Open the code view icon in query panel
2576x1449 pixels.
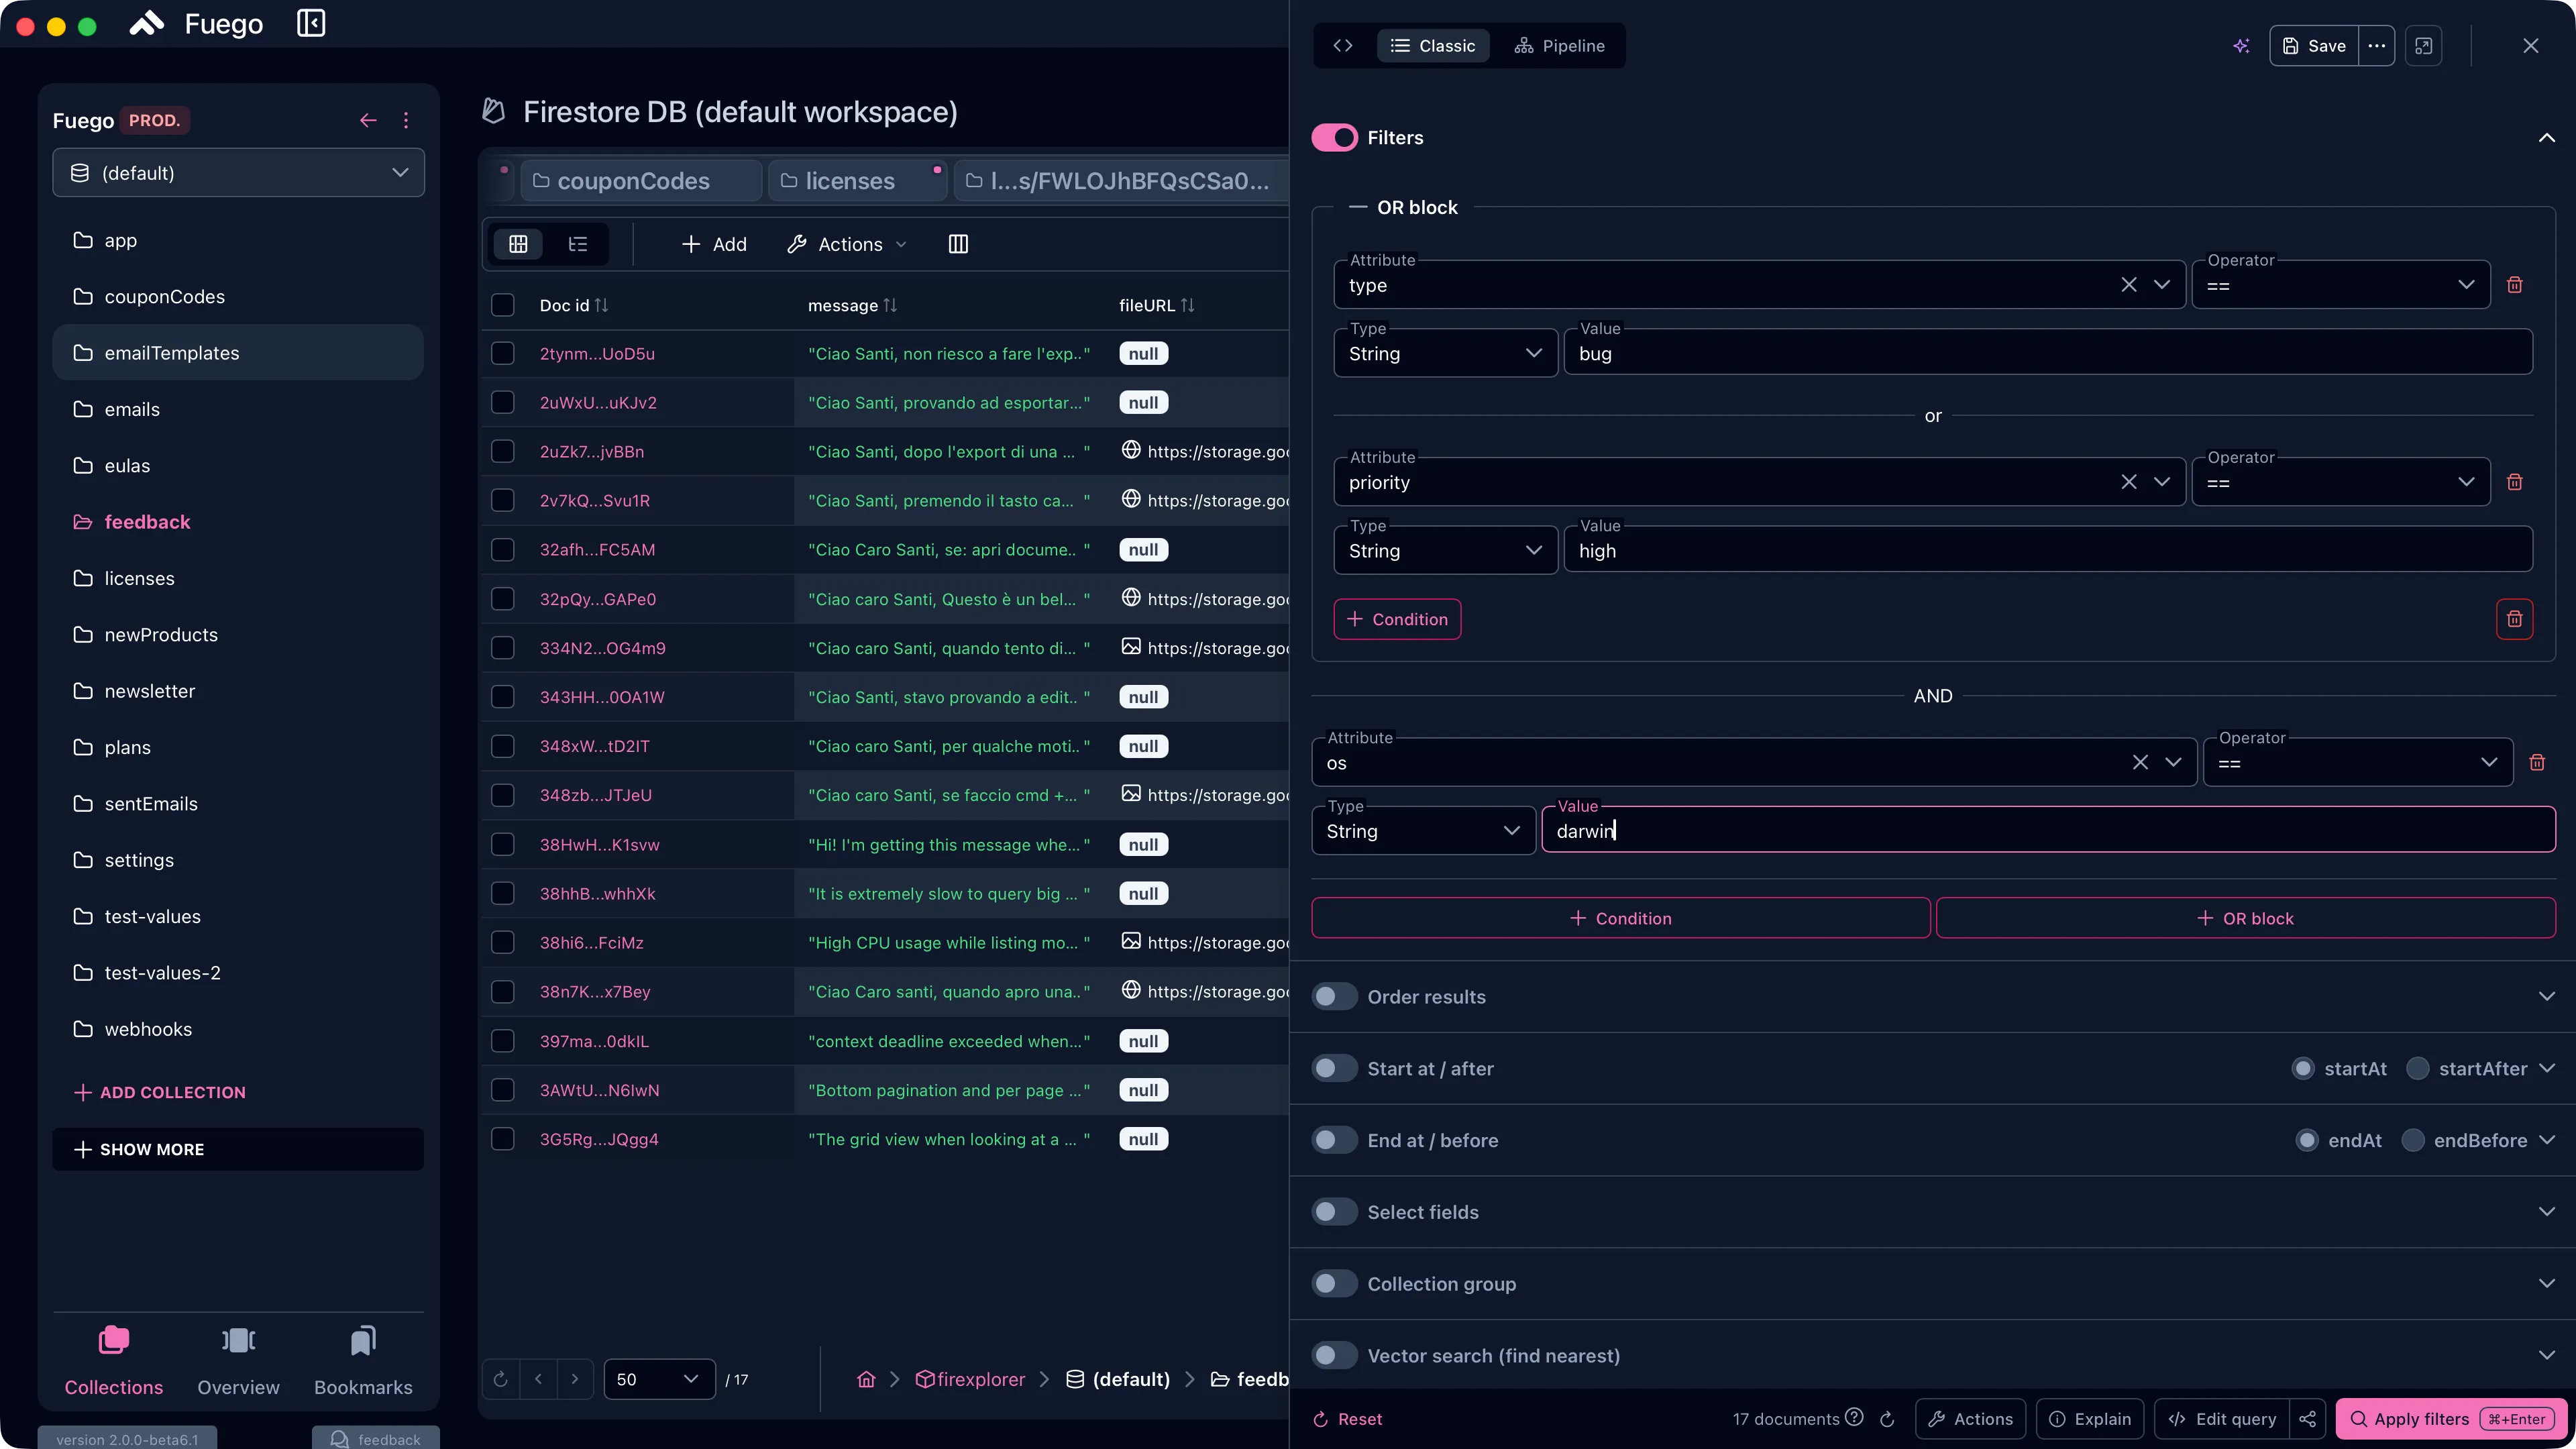pos(1343,46)
